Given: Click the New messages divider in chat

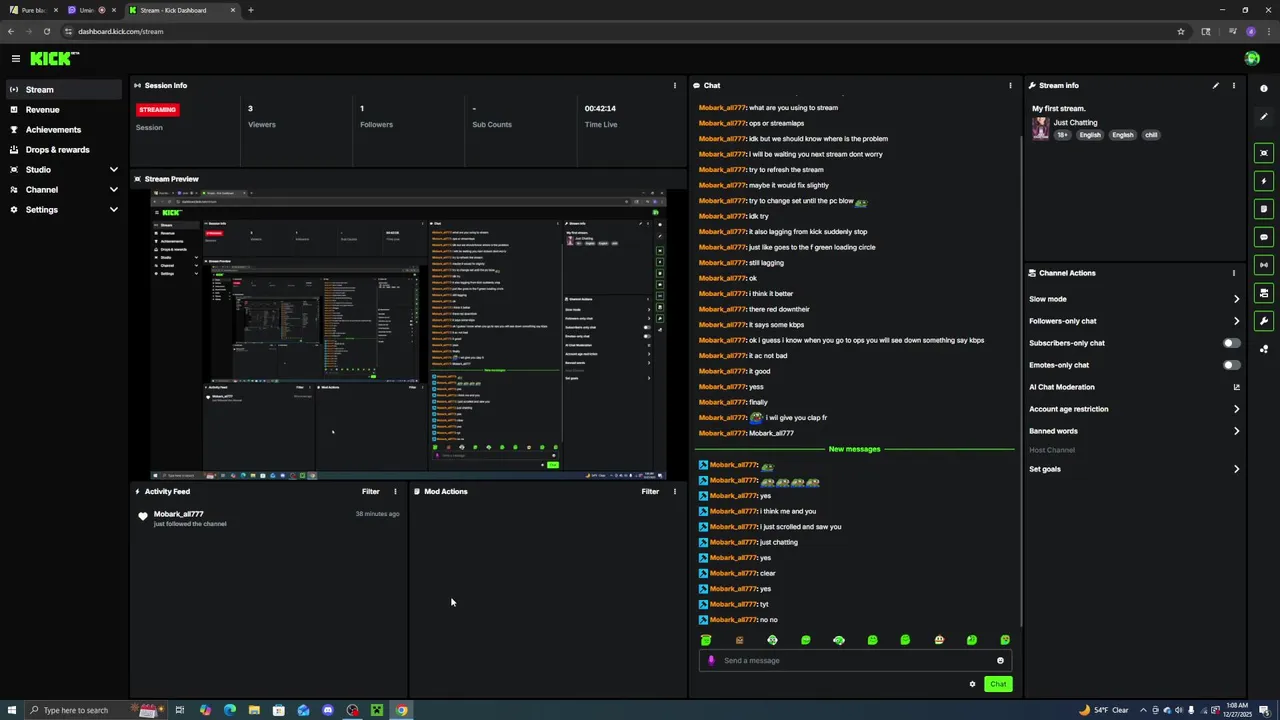Looking at the screenshot, I should click(x=855, y=449).
